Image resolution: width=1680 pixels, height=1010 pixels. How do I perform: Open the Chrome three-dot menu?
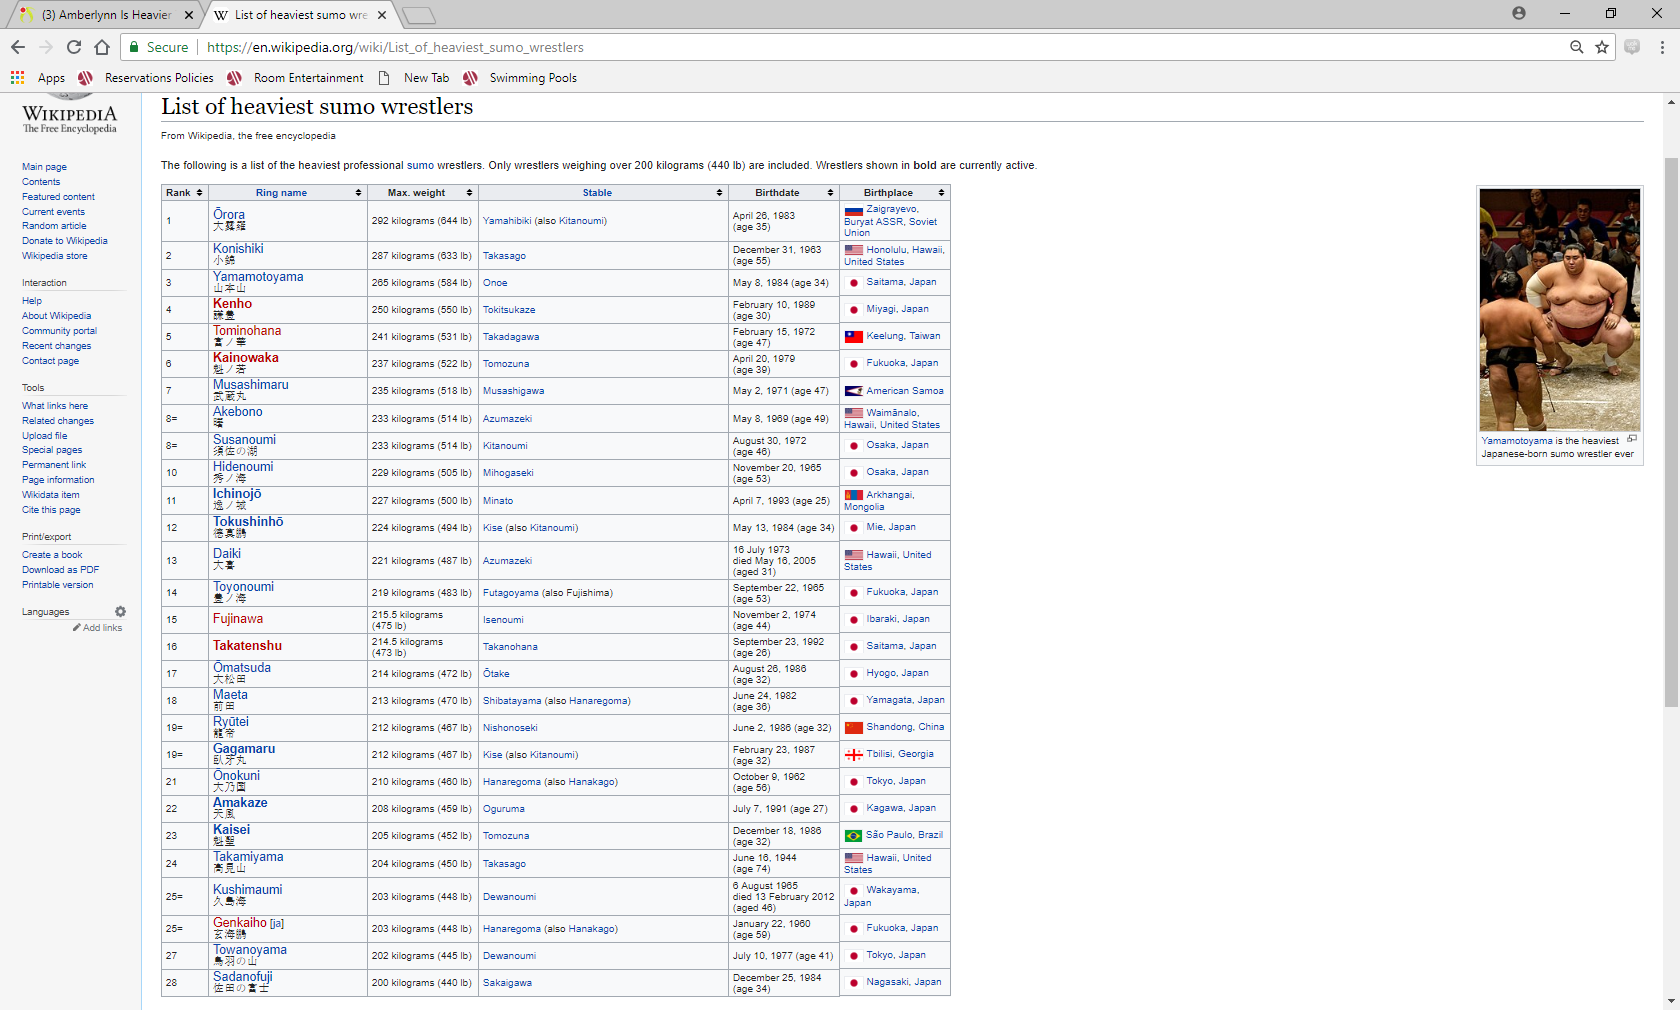(x=1662, y=47)
